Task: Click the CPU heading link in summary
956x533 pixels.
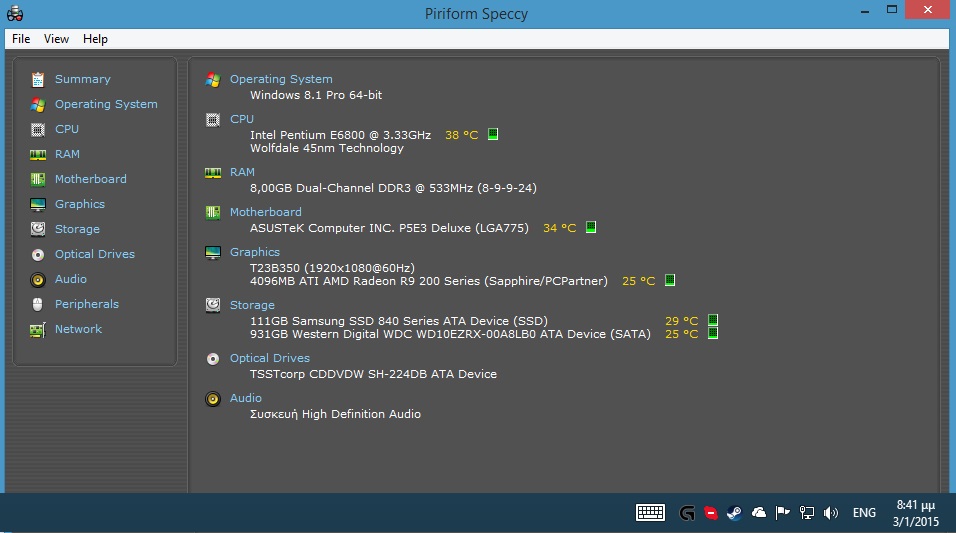Action: pos(241,120)
